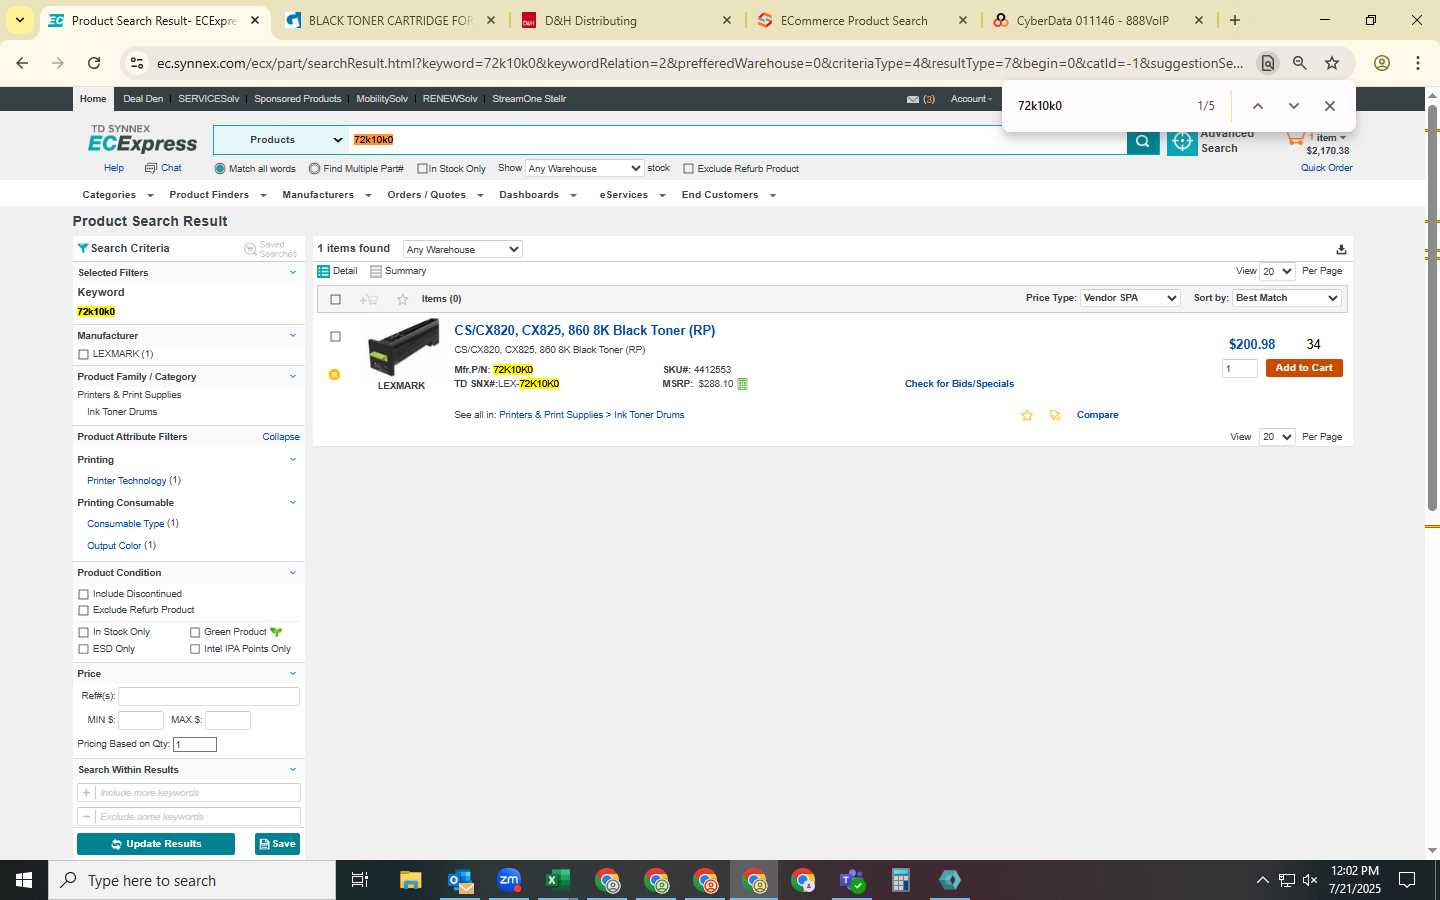Collapse the Product Condition section
The height and width of the screenshot is (900, 1440).
pos(293,573)
